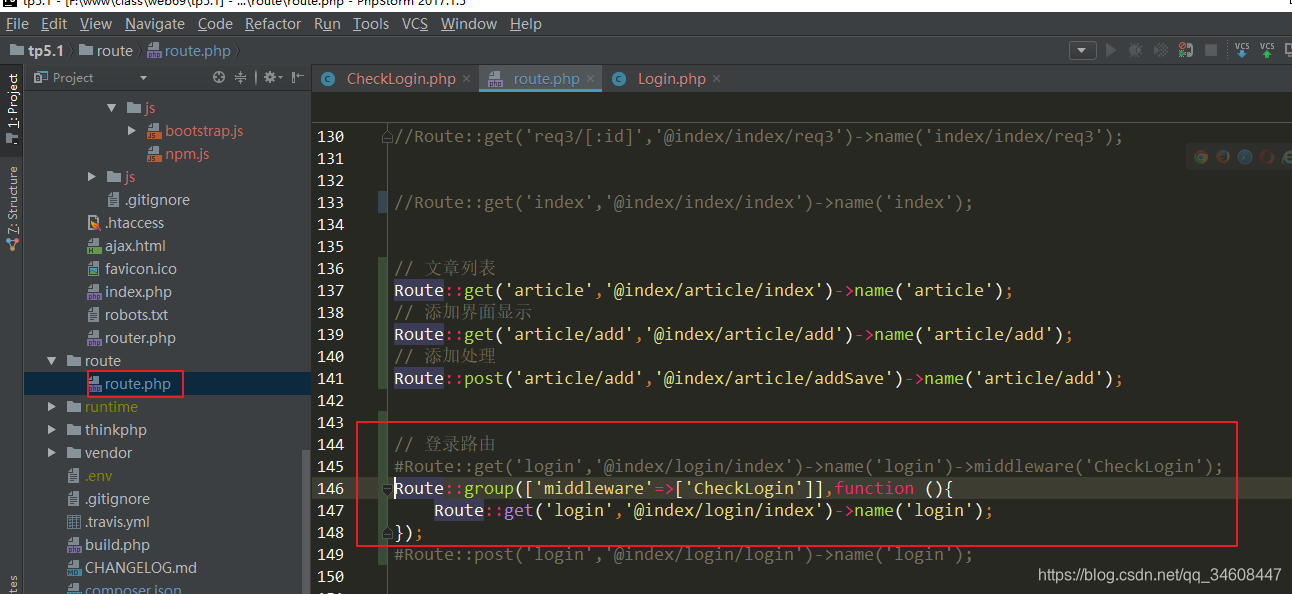Click the VCS Commit icon (green arrow)
The height and width of the screenshot is (594, 1292).
1267,50
